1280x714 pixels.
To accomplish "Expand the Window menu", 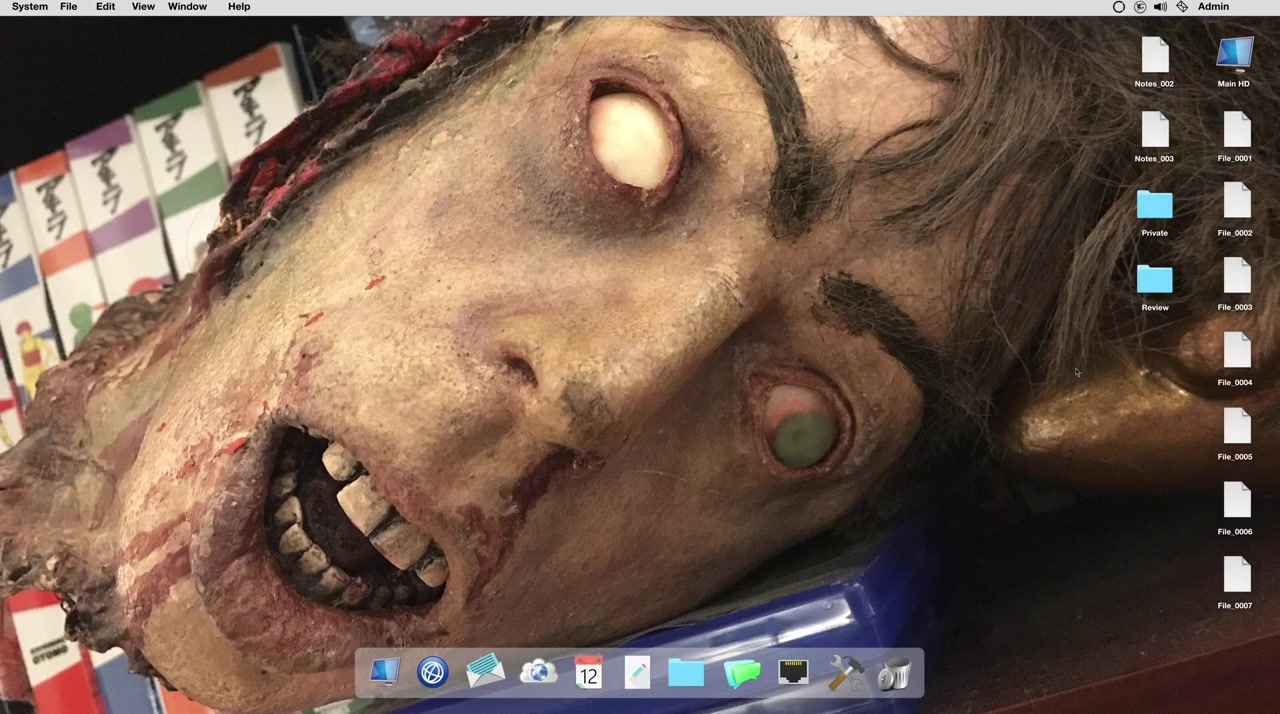I will coord(187,7).
